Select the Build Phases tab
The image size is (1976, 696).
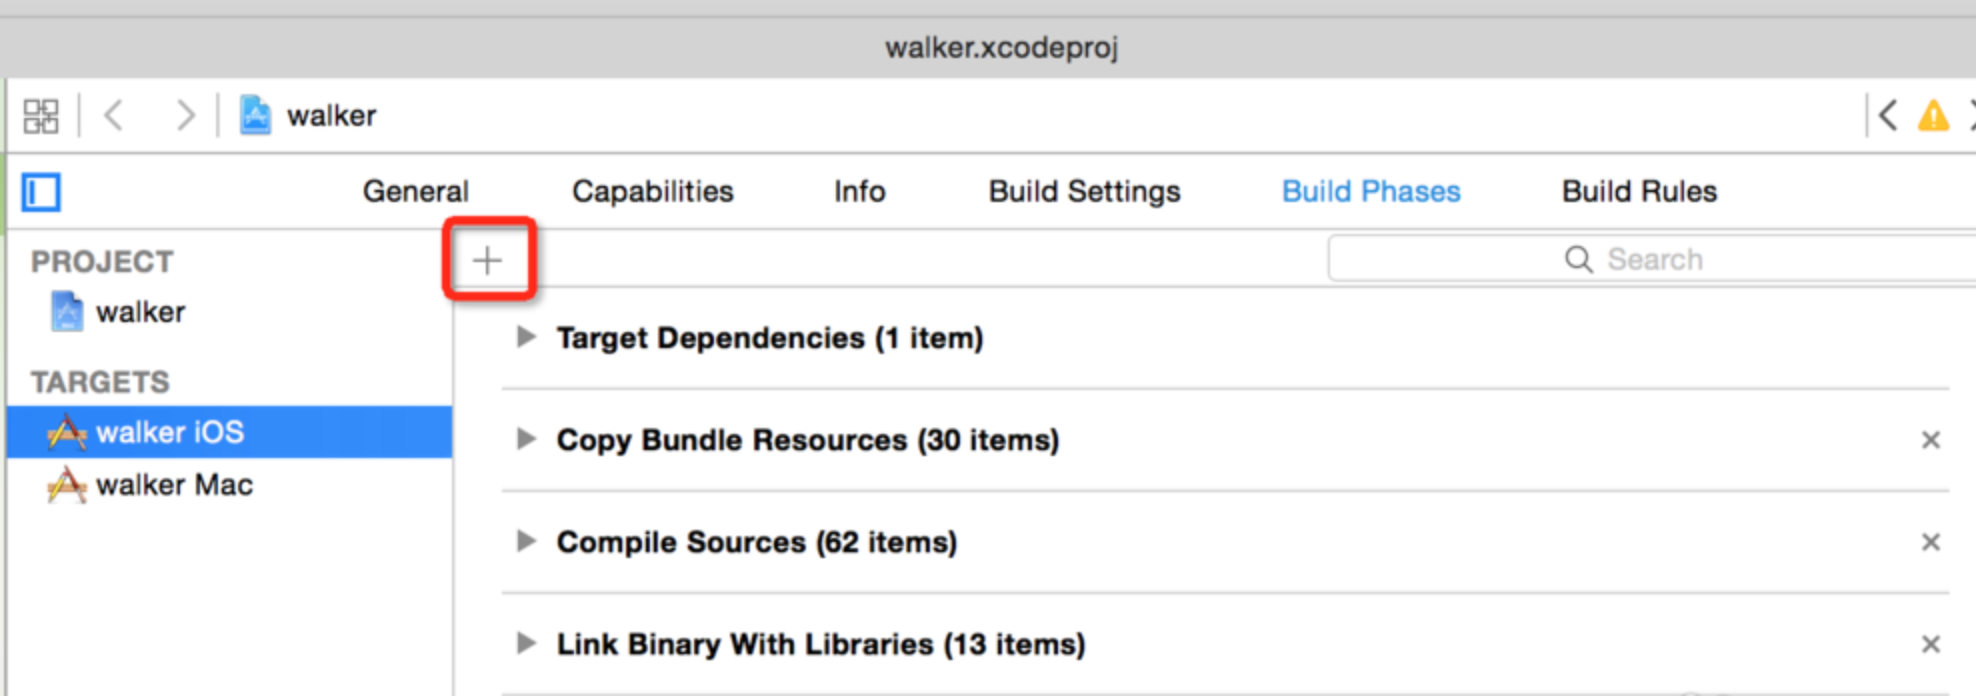tap(1371, 191)
